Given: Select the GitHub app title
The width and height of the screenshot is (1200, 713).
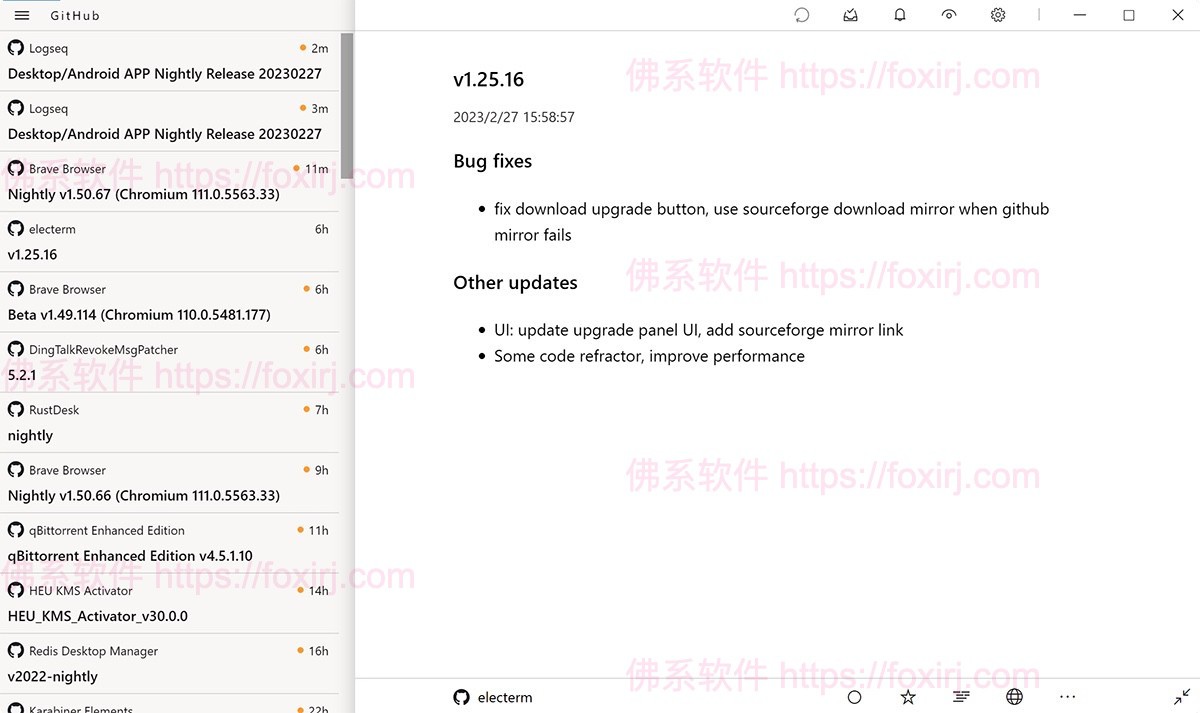Looking at the screenshot, I should (75, 15).
